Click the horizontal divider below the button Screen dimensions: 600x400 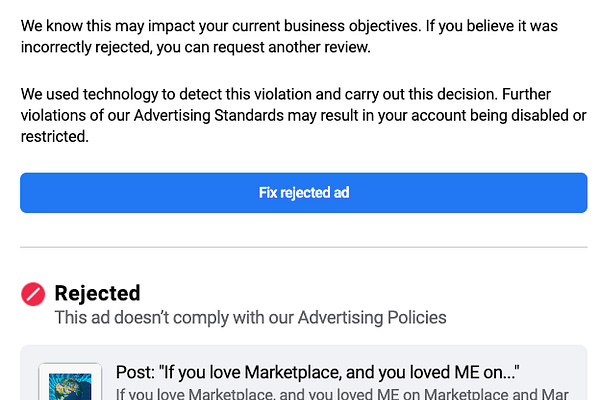[x=303, y=247]
